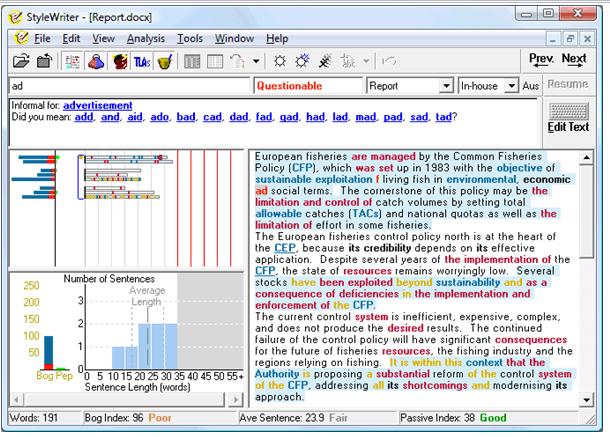Click the spark wand toolbar icon
610x437 pixels.
(x=325, y=61)
